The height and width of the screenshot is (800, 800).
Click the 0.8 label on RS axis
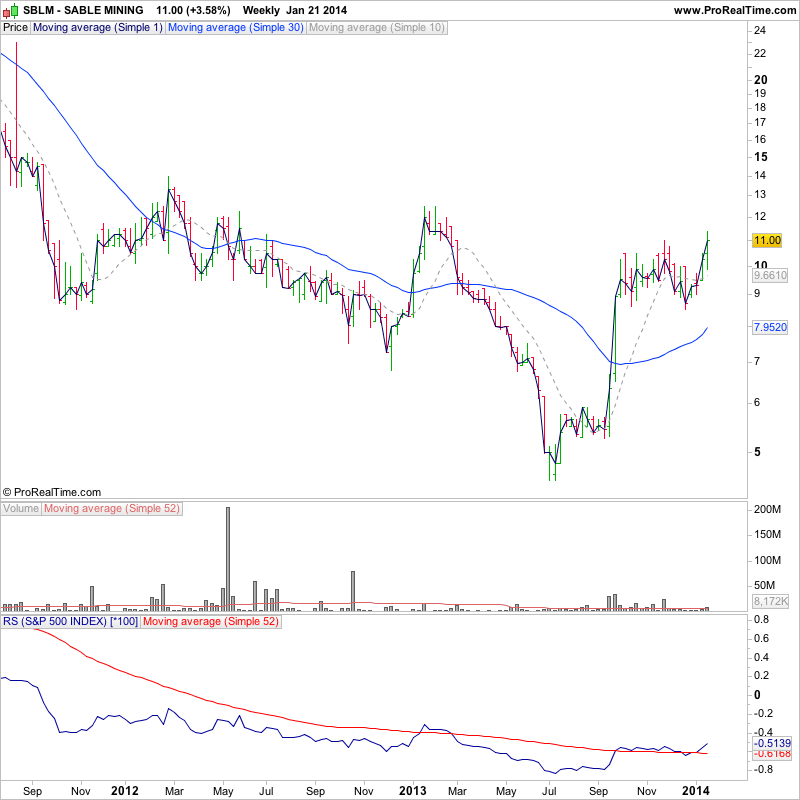762,619
